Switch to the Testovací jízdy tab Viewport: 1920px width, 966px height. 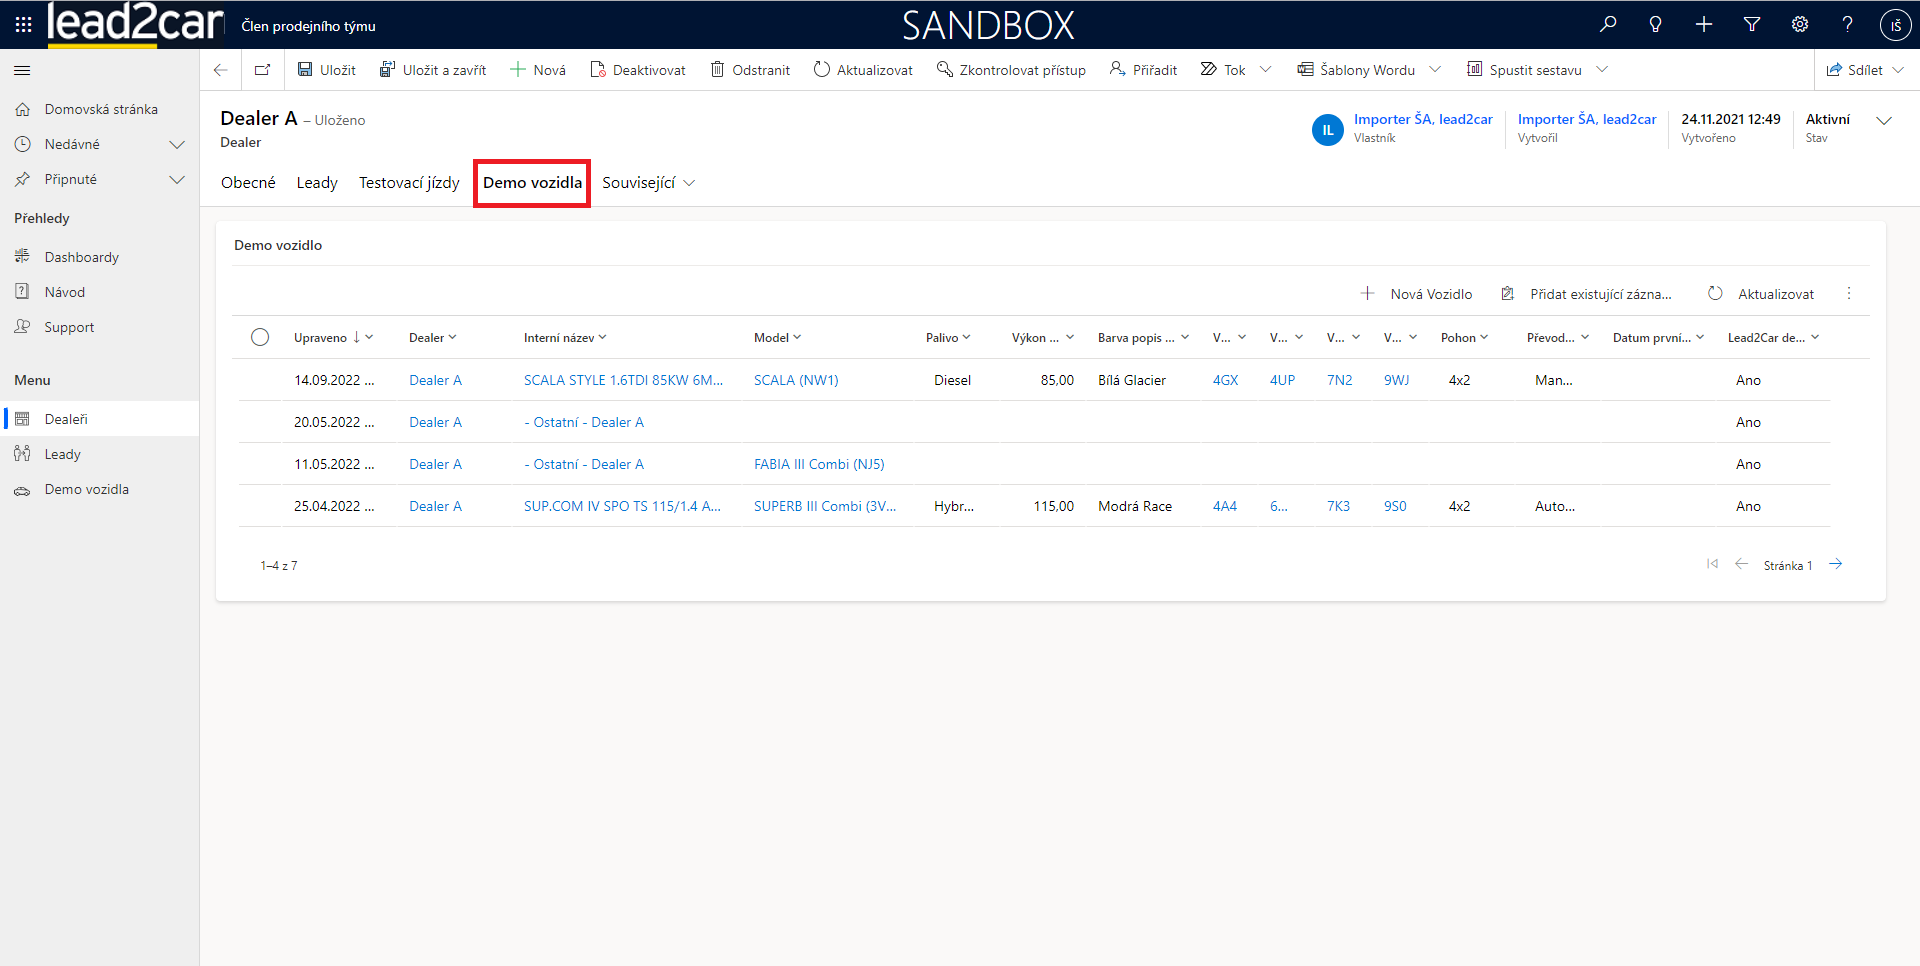point(409,183)
